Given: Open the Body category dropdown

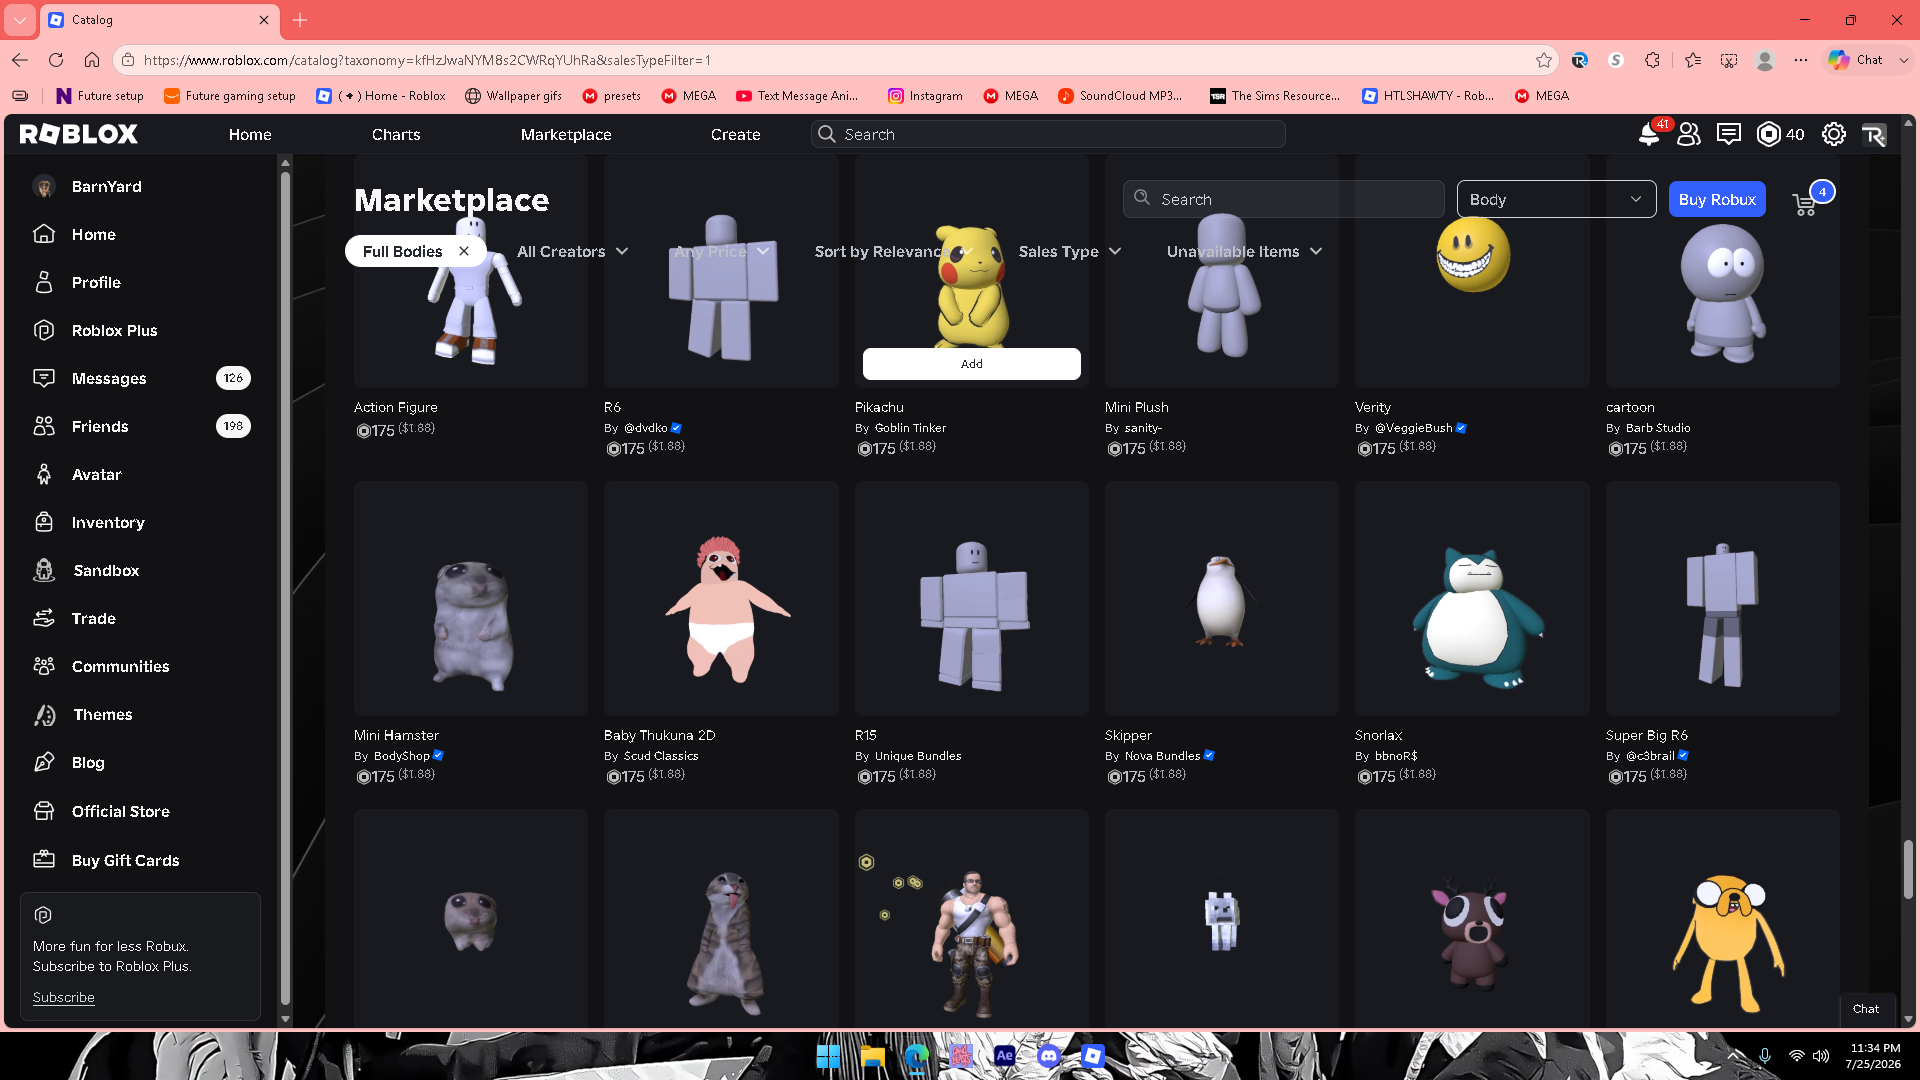Looking at the screenshot, I should (1556, 199).
